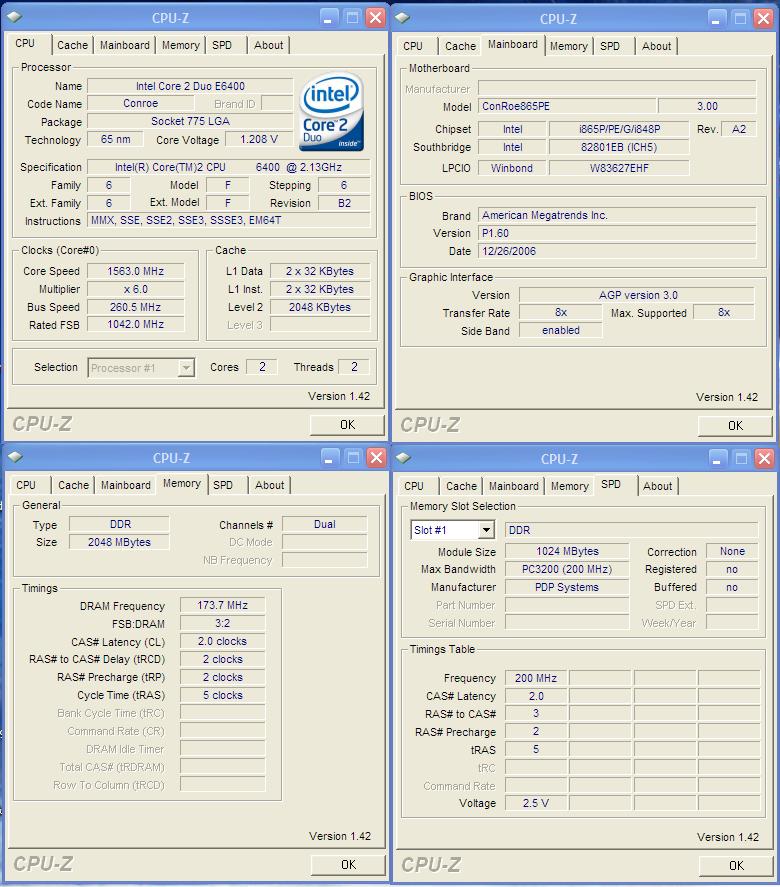Open About tab in the Mainboard window
Image resolution: width=780 pixels, height=887 pixels.
click(x=657, y=46)
